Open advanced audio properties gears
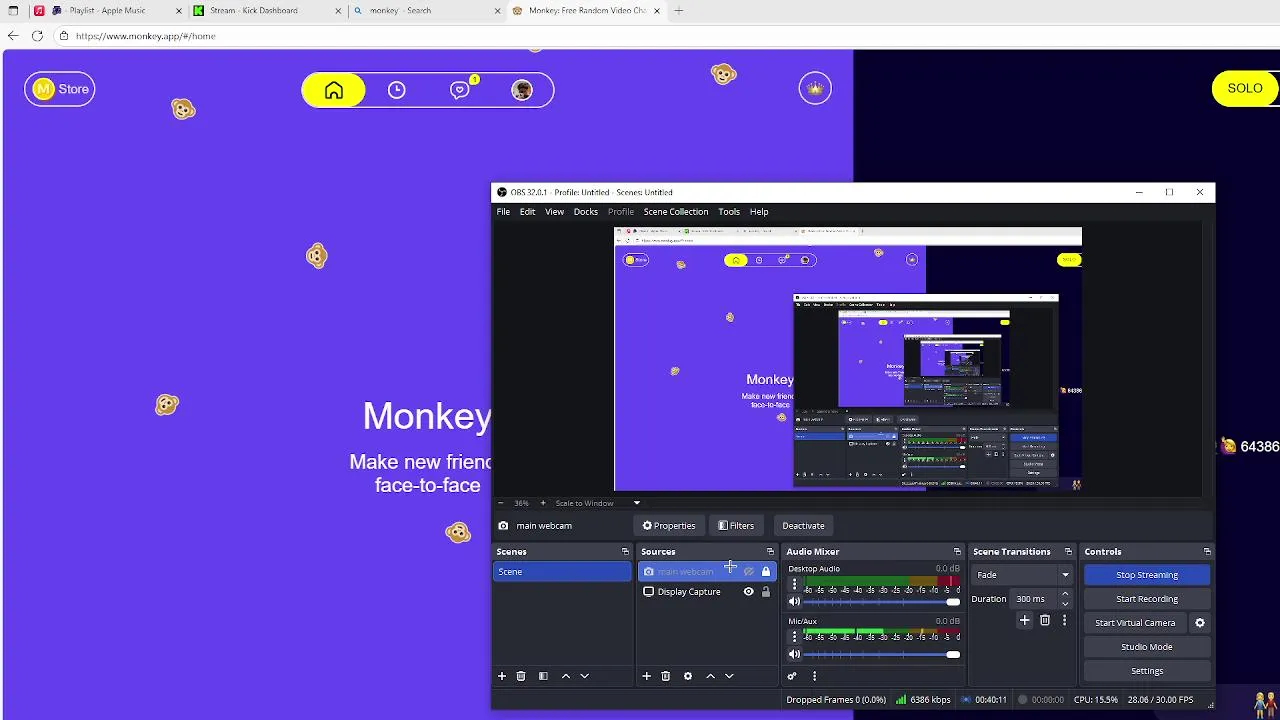1280x720 pixels. point(792,677)
